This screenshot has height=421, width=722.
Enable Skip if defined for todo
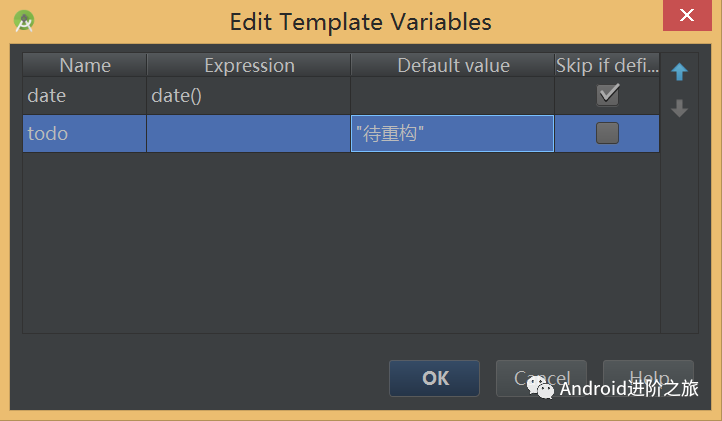[x=607, y=133]
